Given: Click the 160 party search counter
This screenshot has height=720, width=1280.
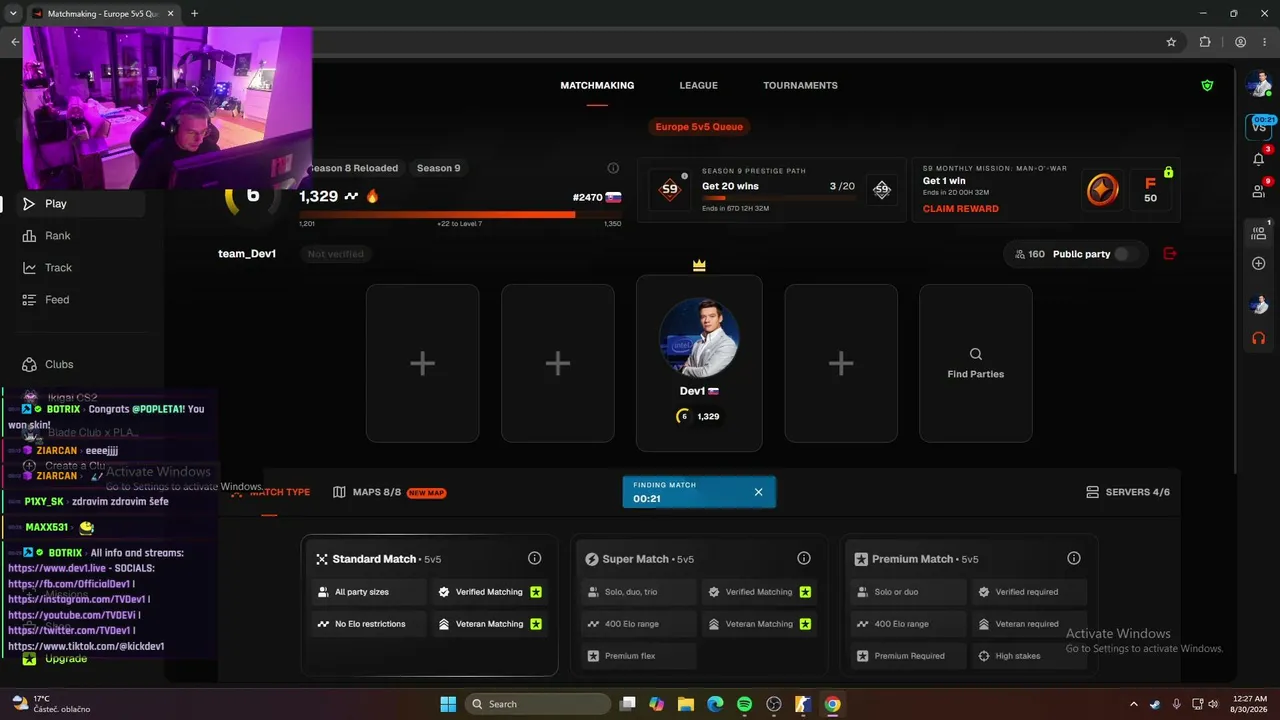Looking at the screenshot, I should [x=1029, y=254].
